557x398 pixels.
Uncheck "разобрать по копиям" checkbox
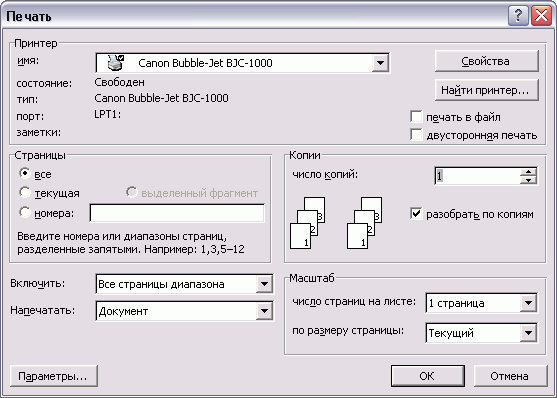(416, 214)
